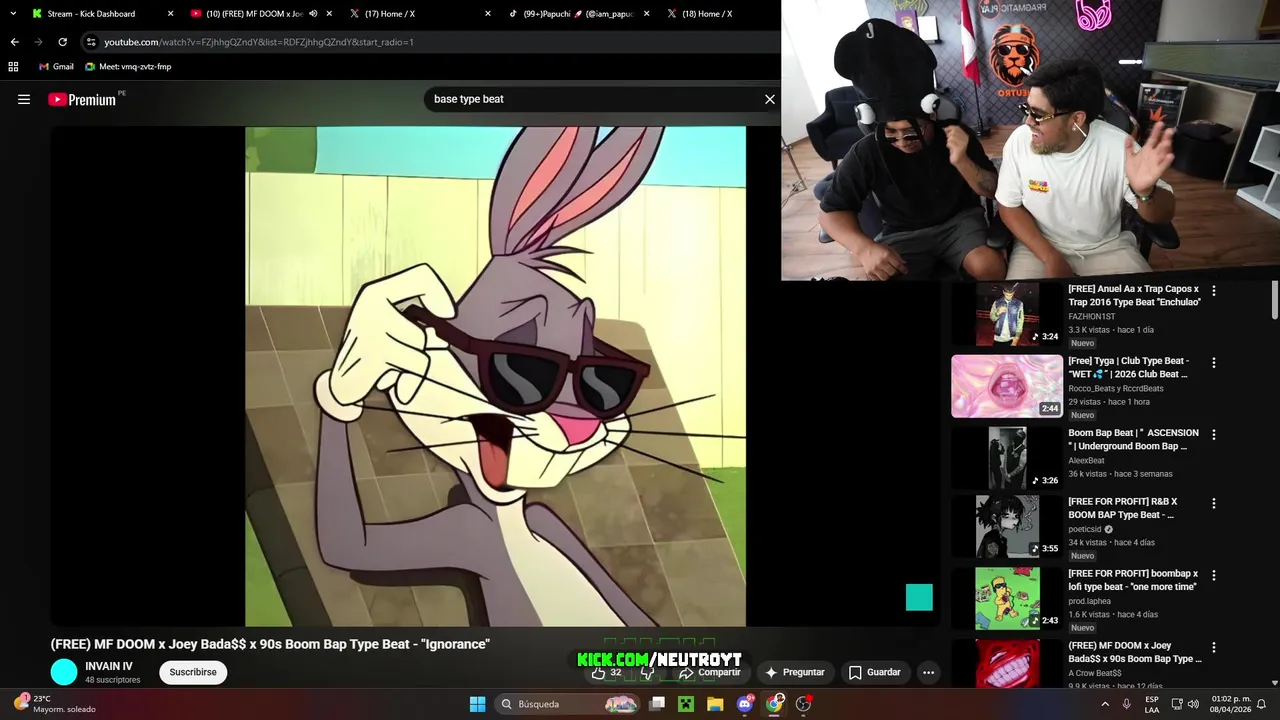The image size is (1280, 720).
Task: Open the weather widget showing 23°C
Action: (x=55, y=704)
